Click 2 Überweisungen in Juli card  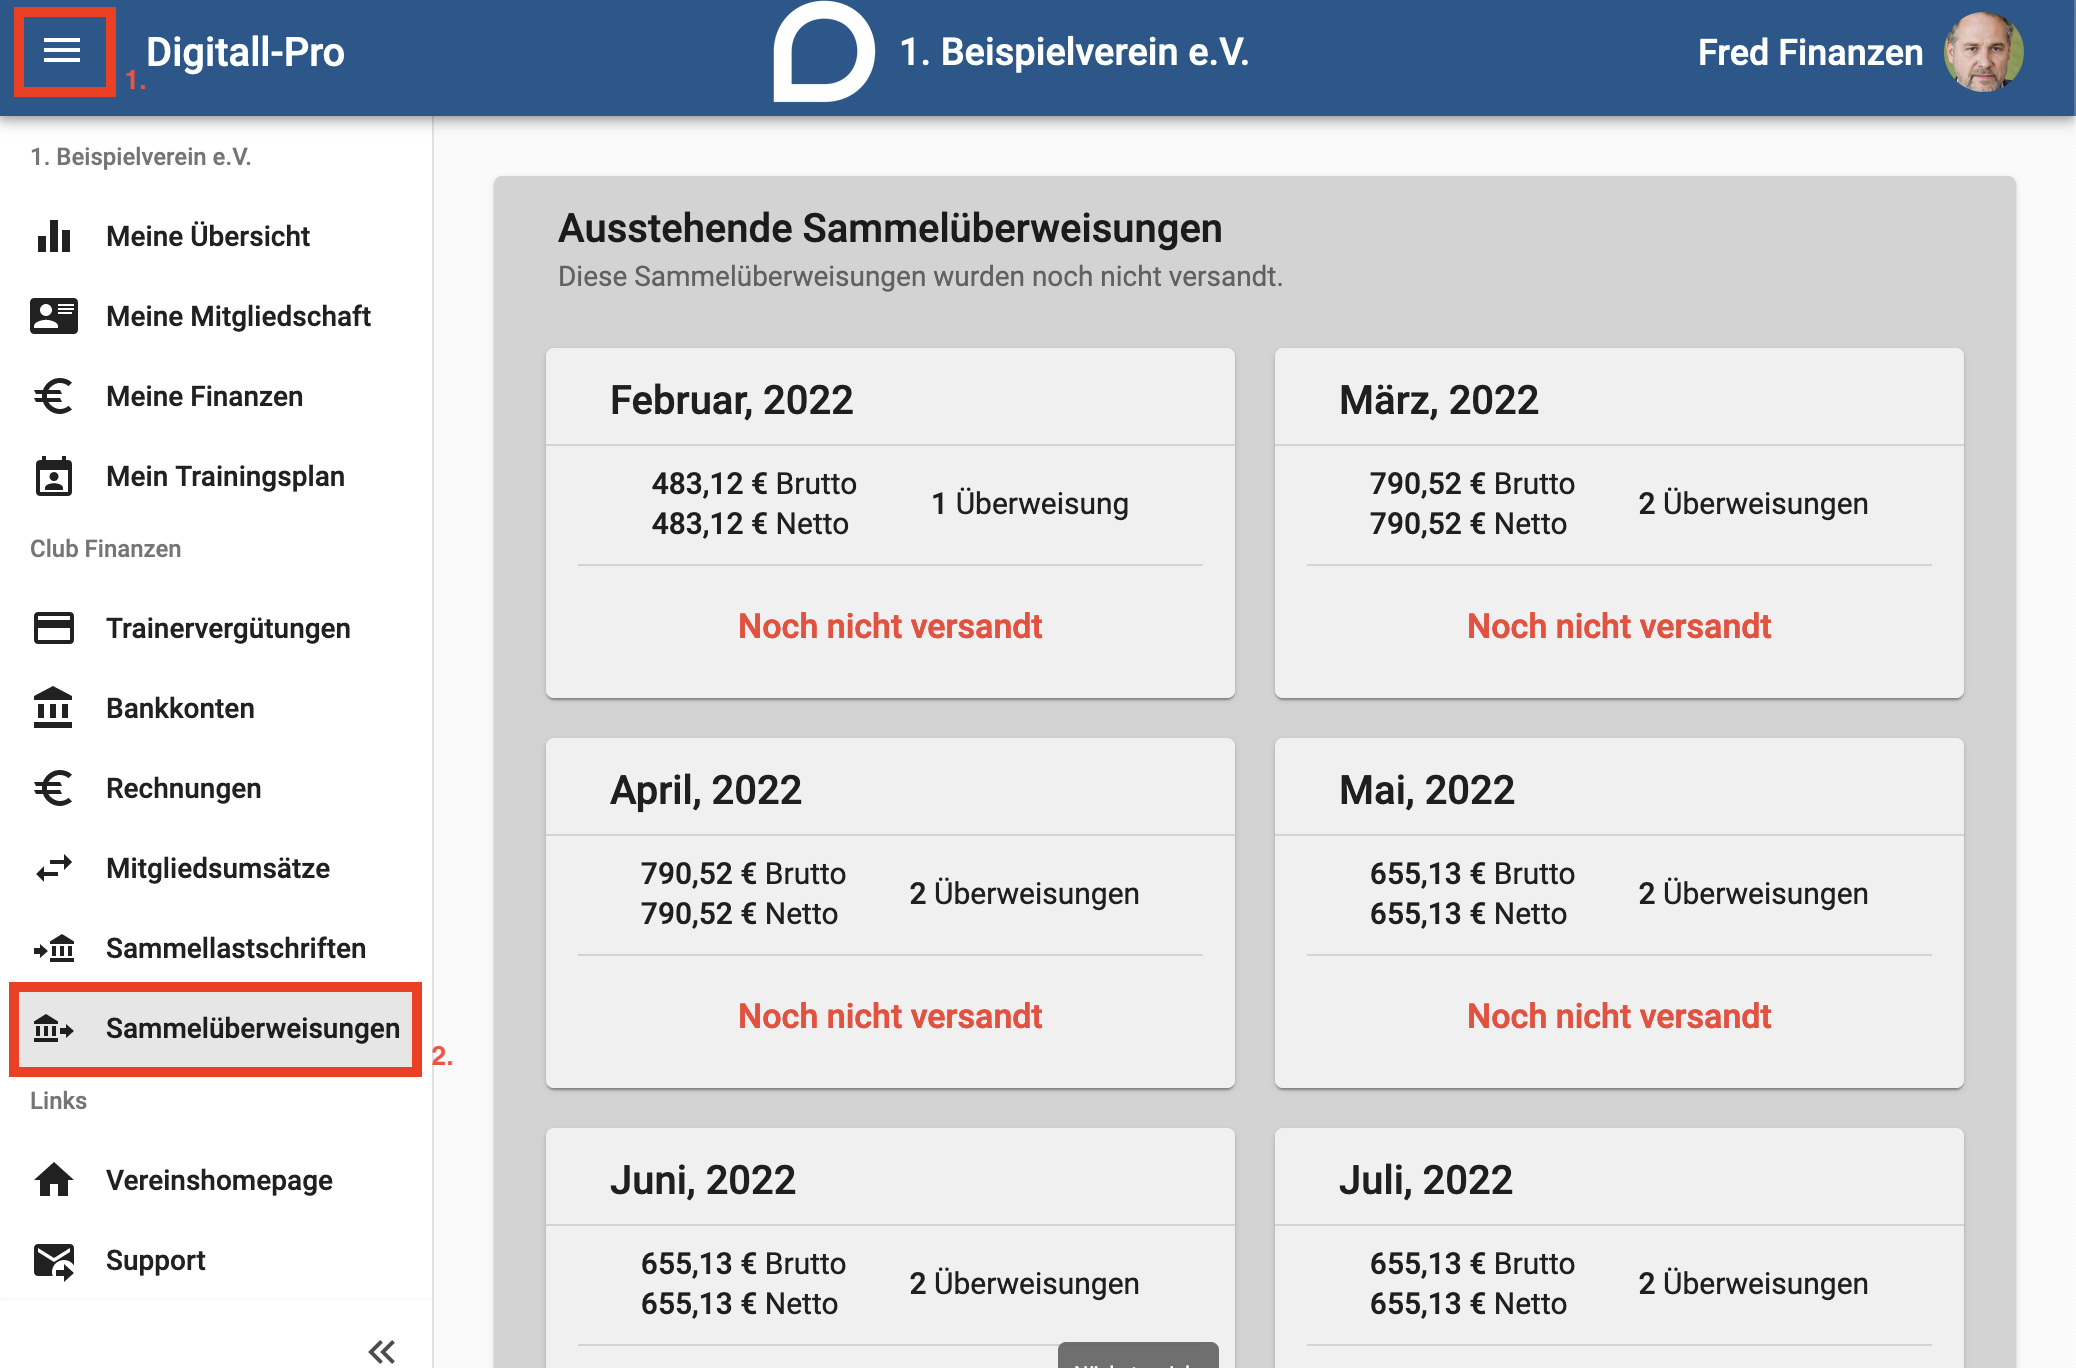[1753, 1283]
